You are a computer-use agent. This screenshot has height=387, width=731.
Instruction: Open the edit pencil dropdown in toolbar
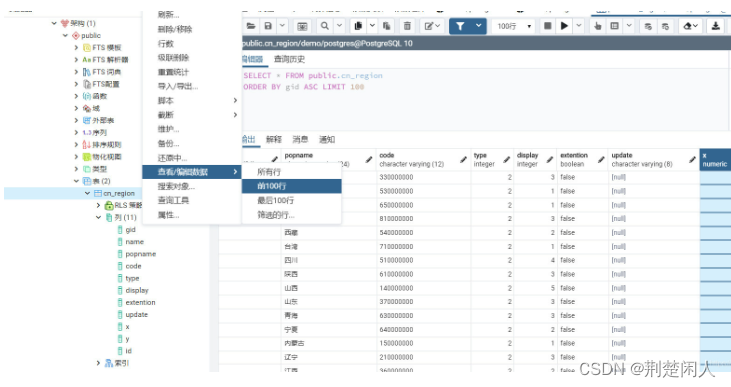pos(432,26)
